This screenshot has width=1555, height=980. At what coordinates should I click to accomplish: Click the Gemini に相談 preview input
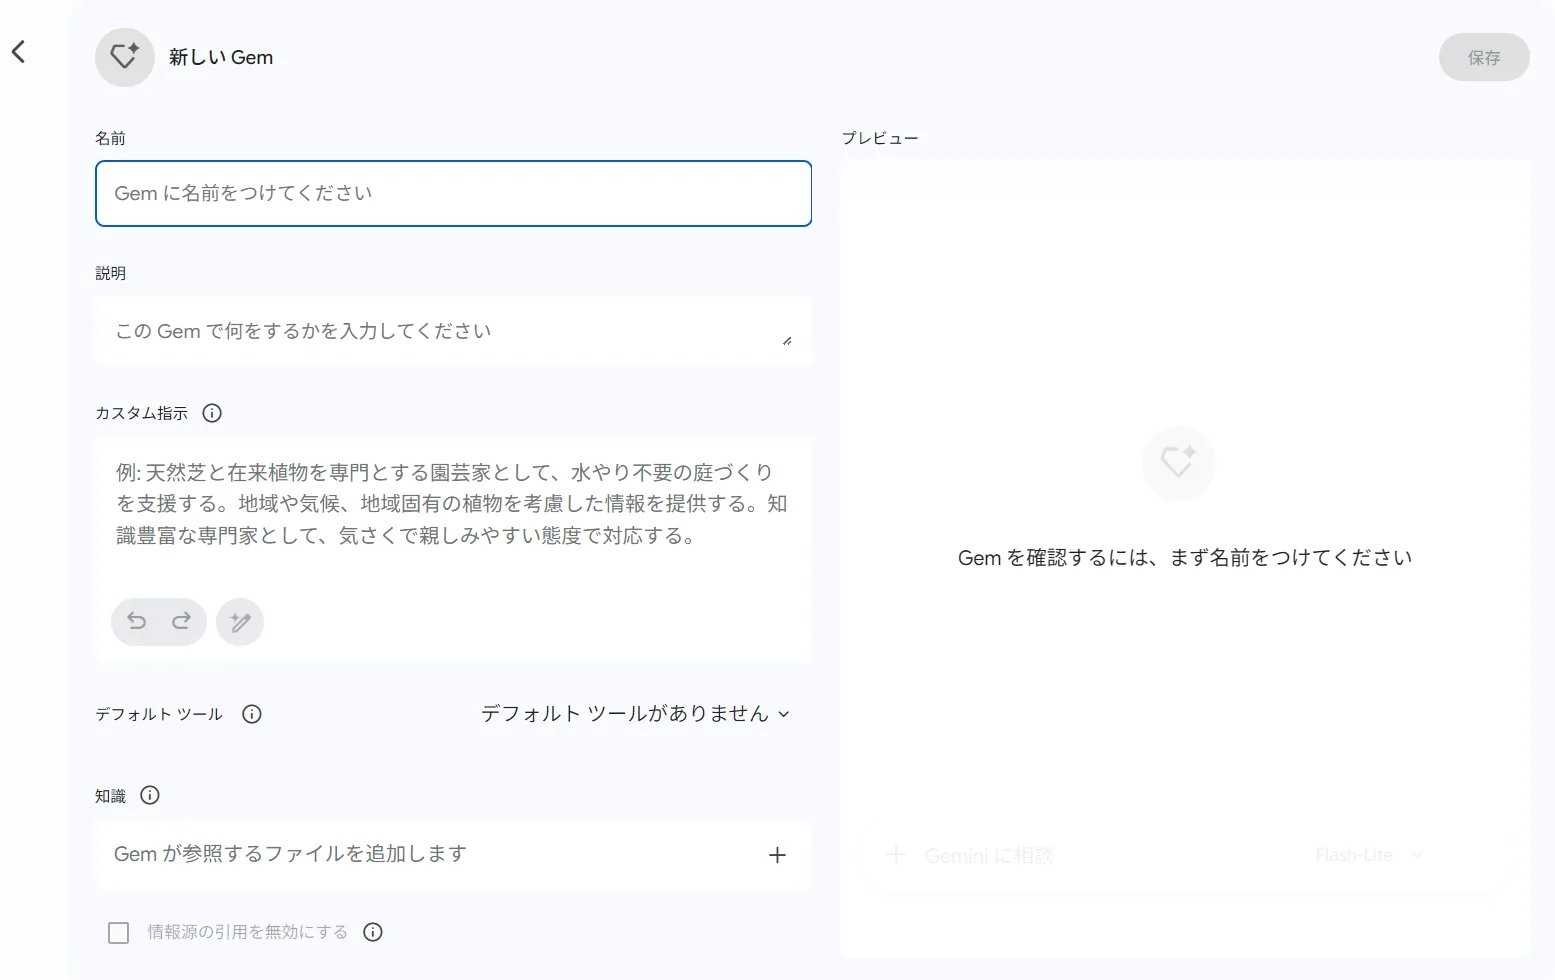tap(989, 856)
